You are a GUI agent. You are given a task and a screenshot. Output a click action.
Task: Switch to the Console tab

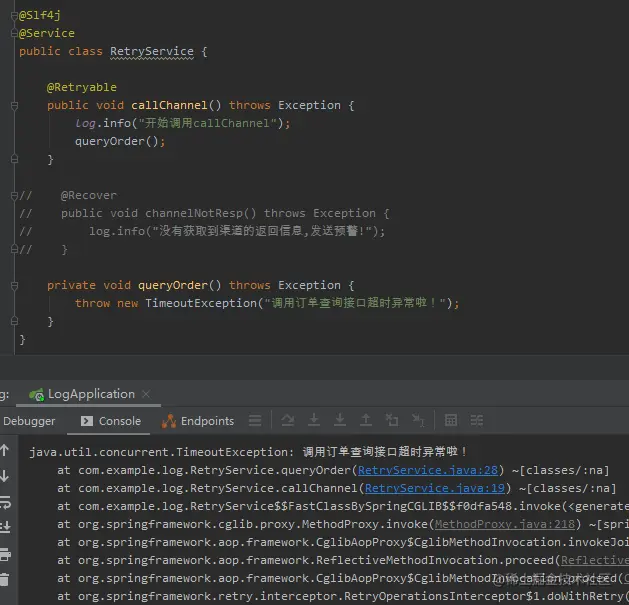(111, 421)
